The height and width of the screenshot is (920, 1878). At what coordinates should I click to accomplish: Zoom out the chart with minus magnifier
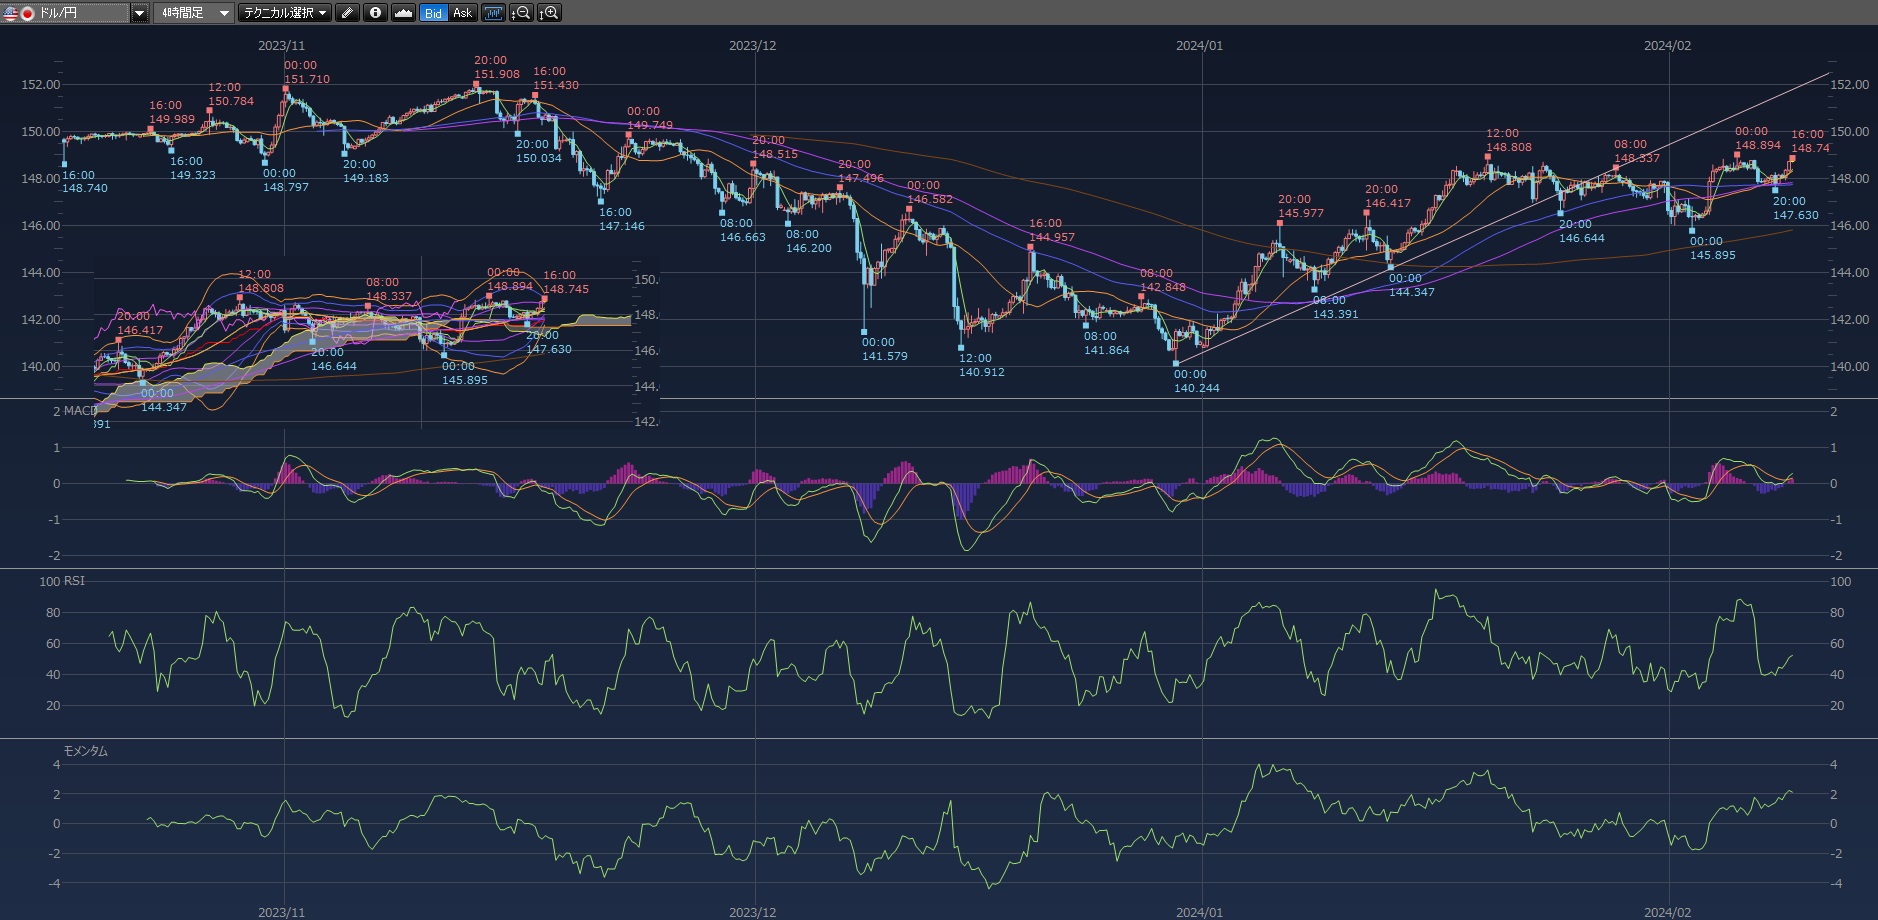(521, 13)
